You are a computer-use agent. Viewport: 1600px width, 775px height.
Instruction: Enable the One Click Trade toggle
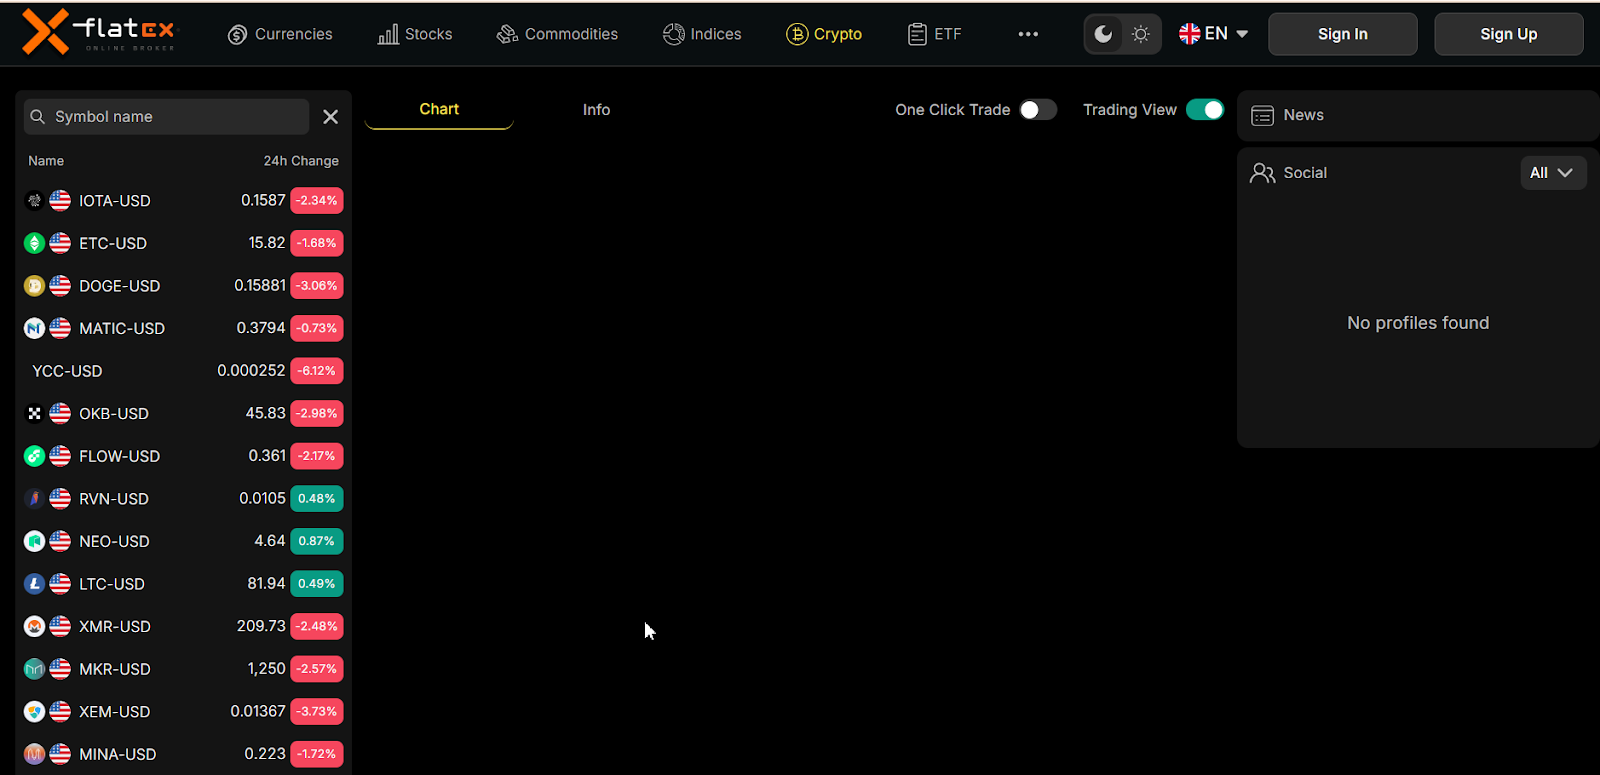click(x=1038, y=110)
